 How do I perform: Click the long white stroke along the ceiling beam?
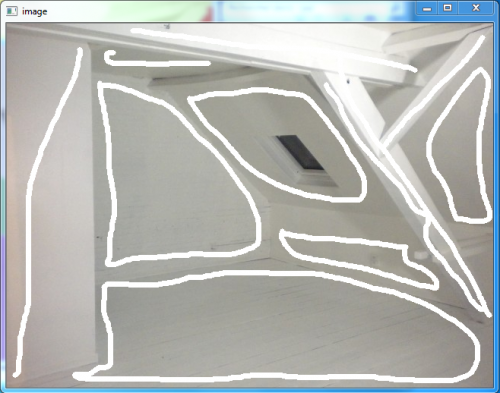273,49
